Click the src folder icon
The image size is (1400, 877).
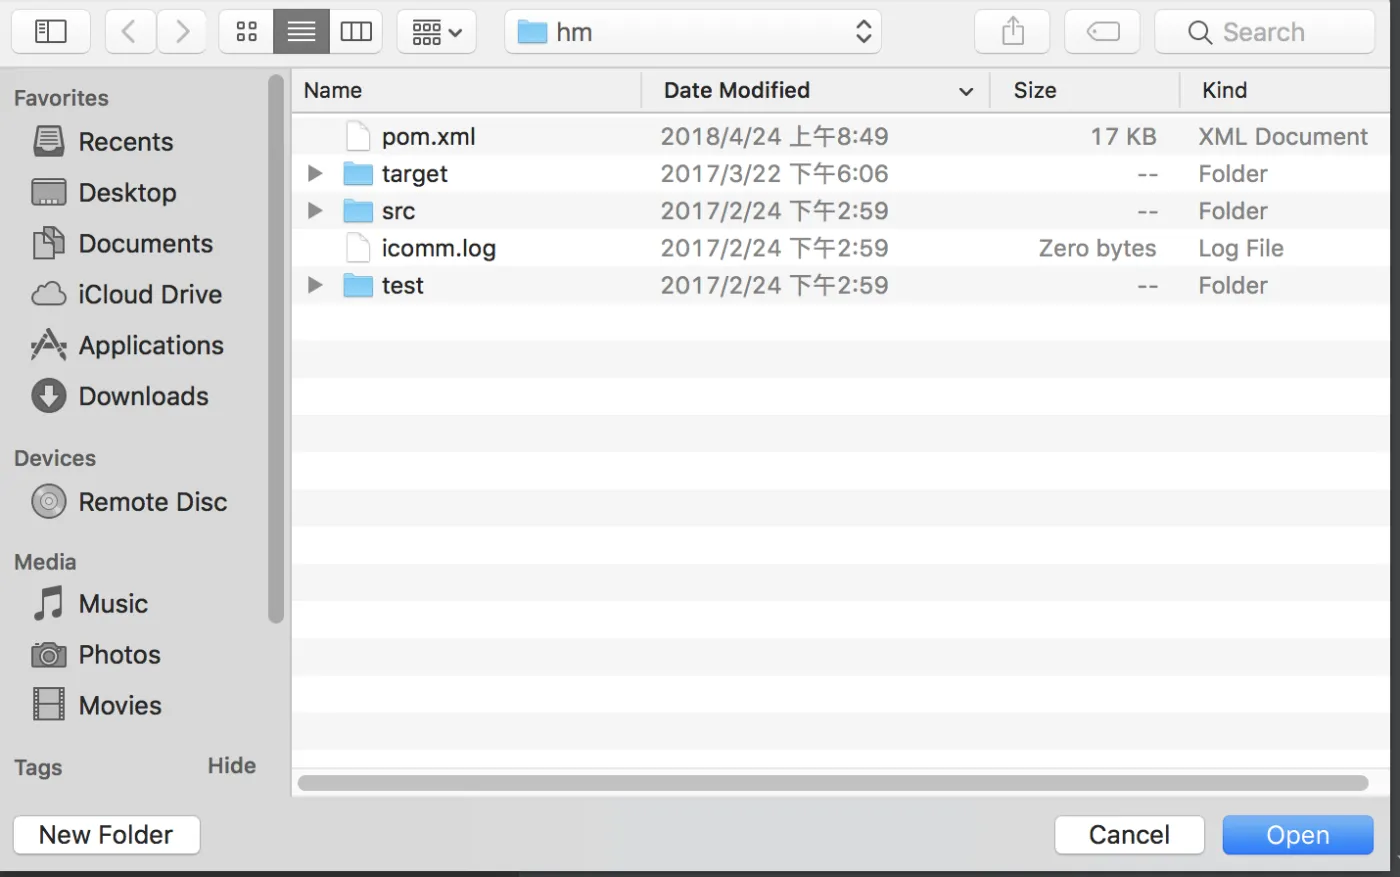pos(358,211)
